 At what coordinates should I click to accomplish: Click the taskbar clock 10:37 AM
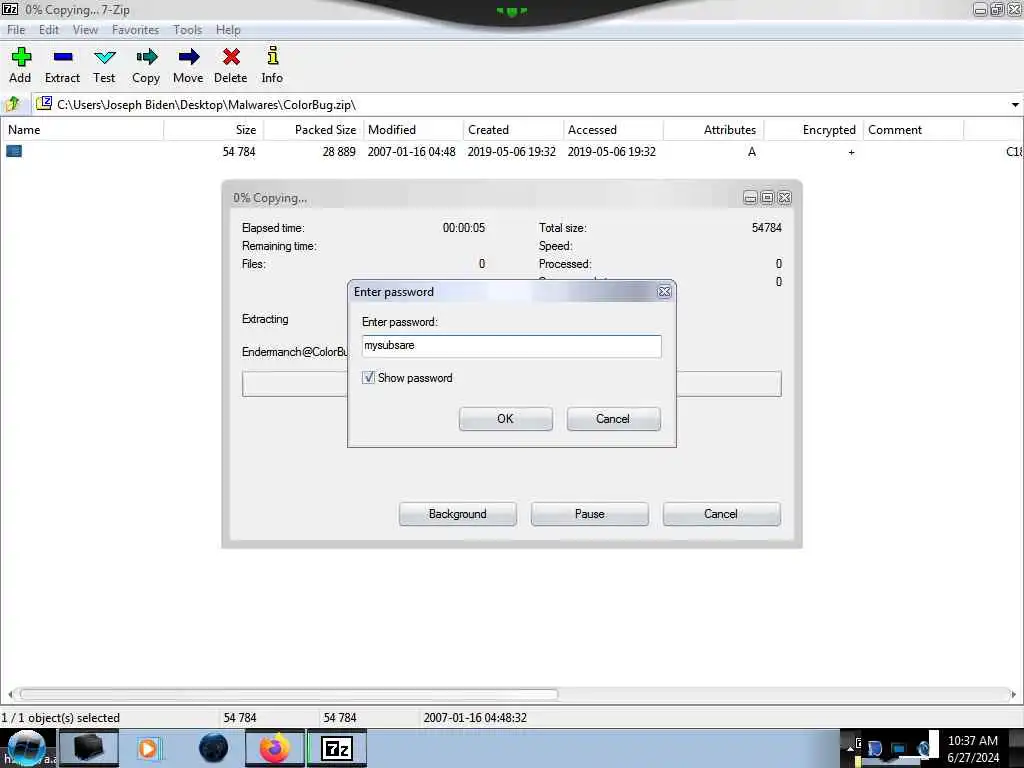[972, 741]
